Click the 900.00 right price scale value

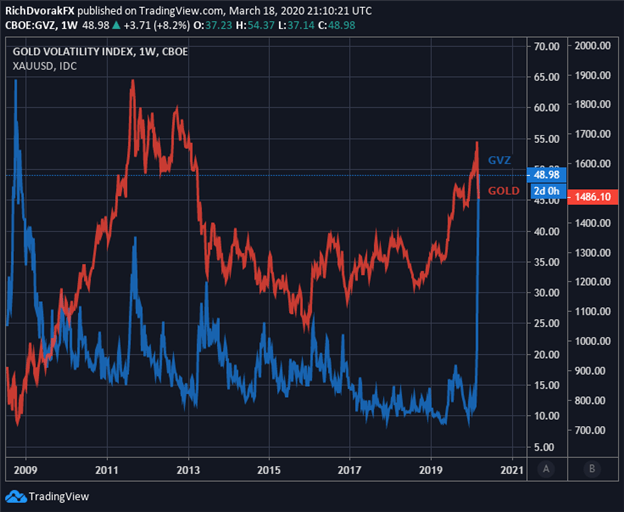point(590,371)
